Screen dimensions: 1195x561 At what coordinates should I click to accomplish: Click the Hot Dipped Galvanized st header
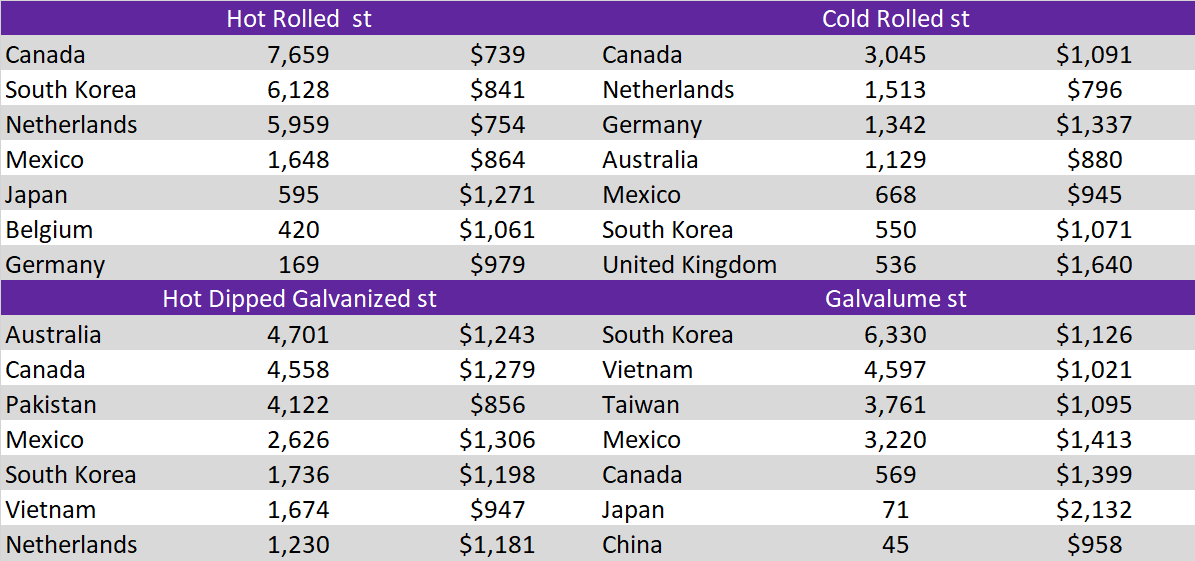click(x=299, y=299)
